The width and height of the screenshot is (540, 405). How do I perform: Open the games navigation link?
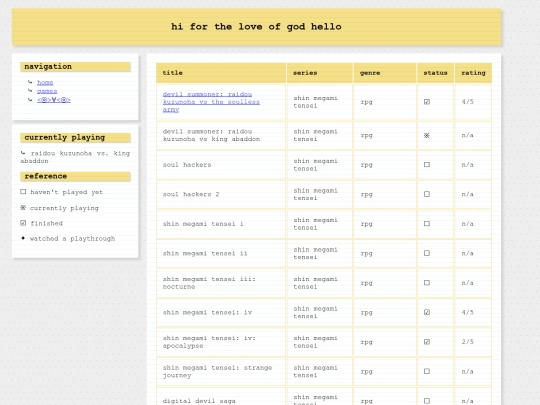(x=47, y=91)
